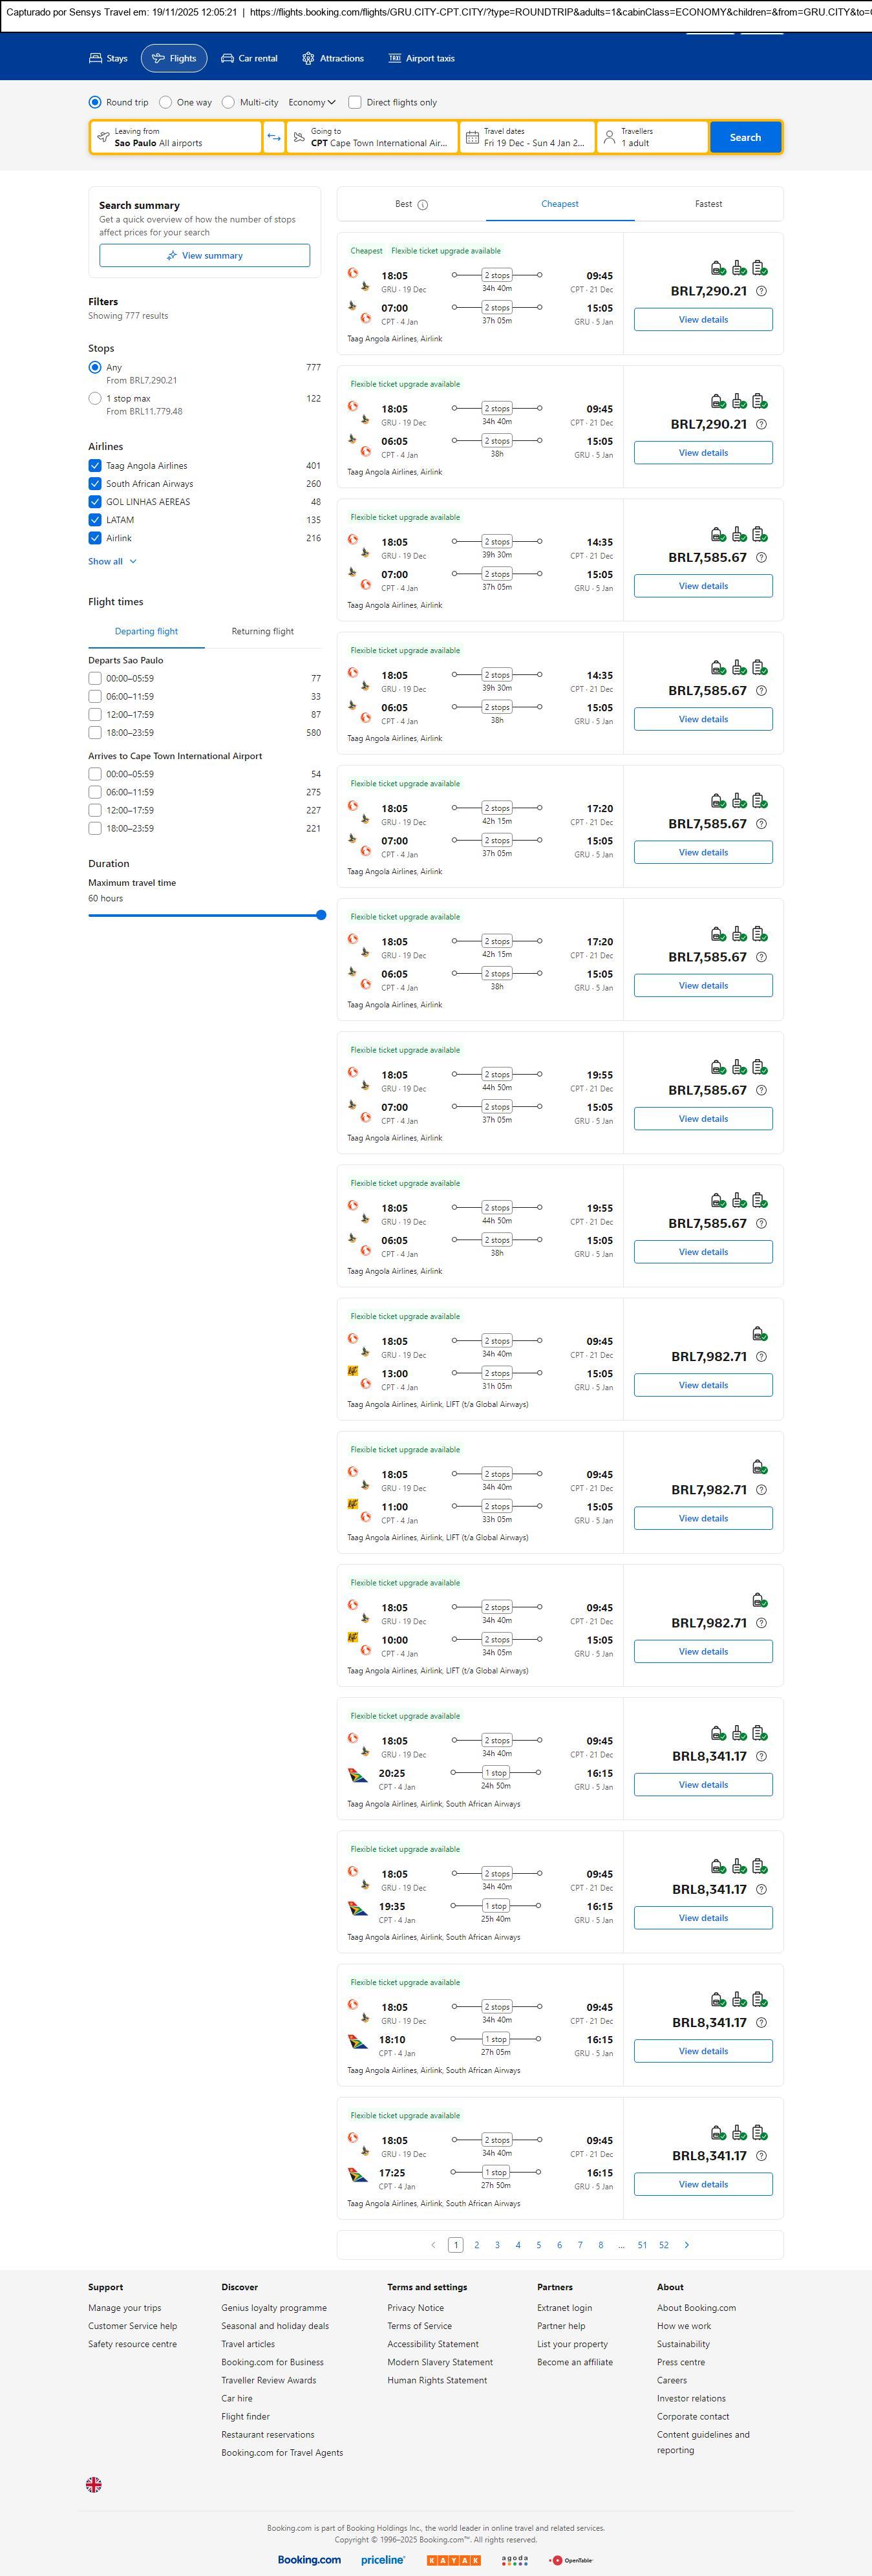The image size is (872, 2576).
Task: Click the traveller person icon in the search bar
Action: (x=609, y=137)
